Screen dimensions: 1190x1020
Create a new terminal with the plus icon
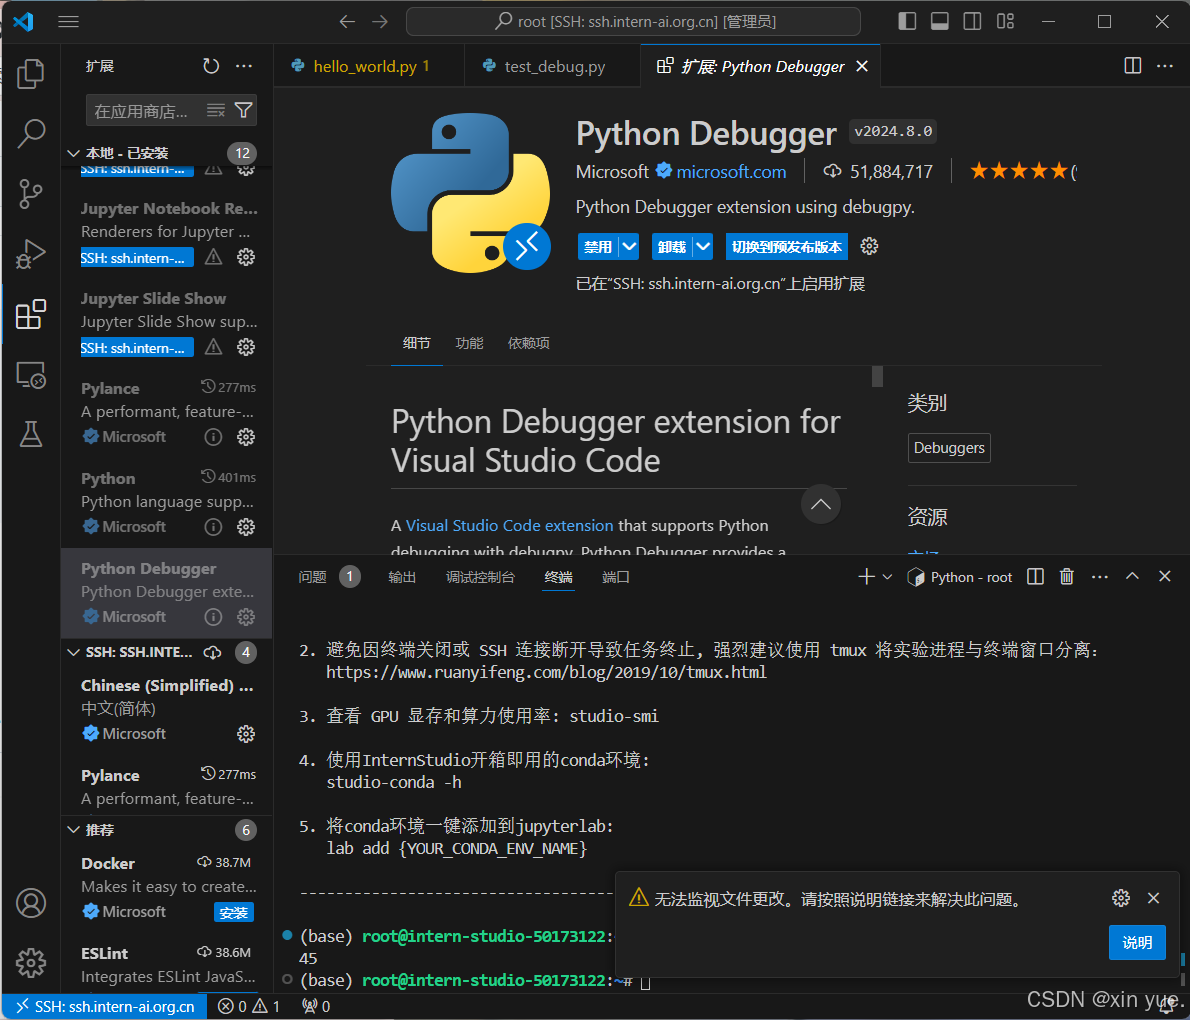[865, 576]
